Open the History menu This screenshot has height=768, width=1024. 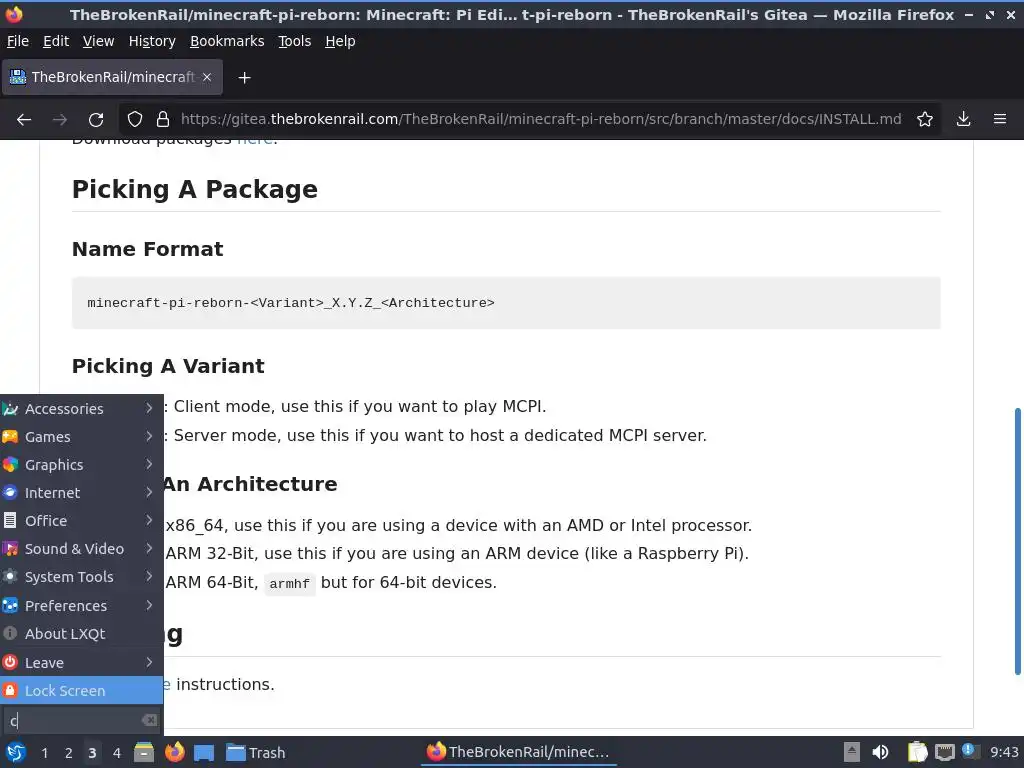(152, 41)
